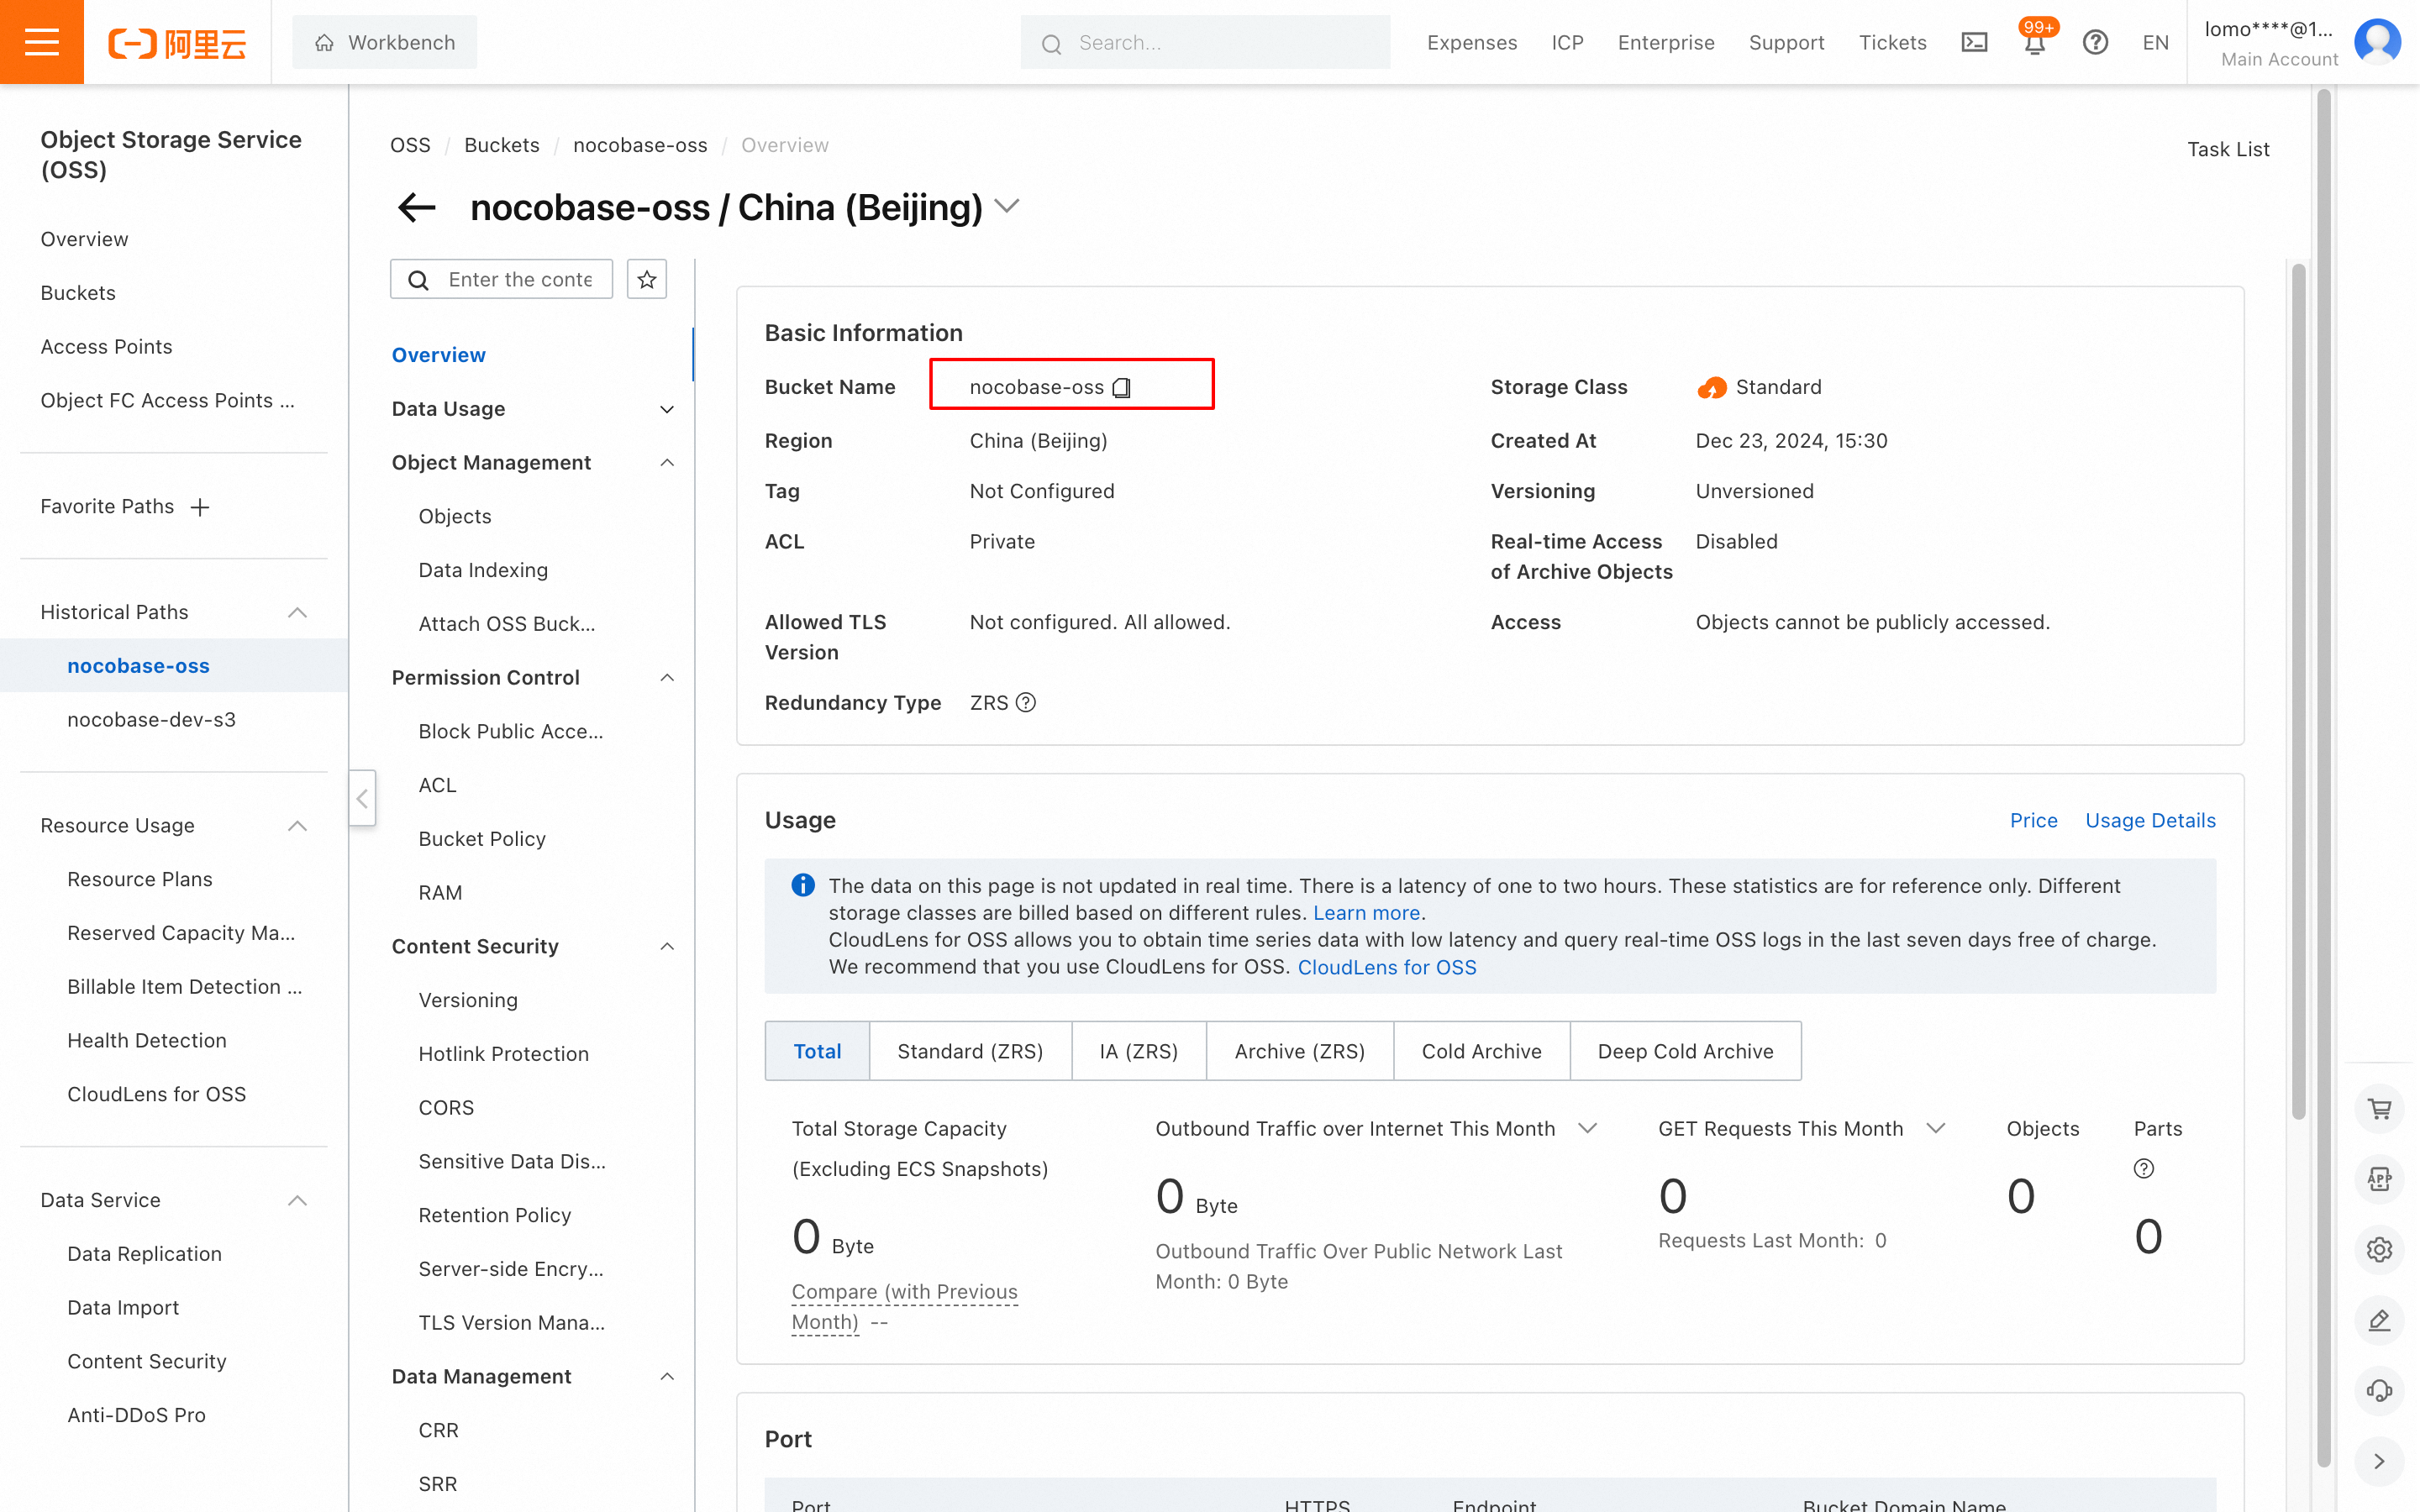Open the shopping cart side icon
This screenshot has width=2420, height=1512.
[2379, 1108]
